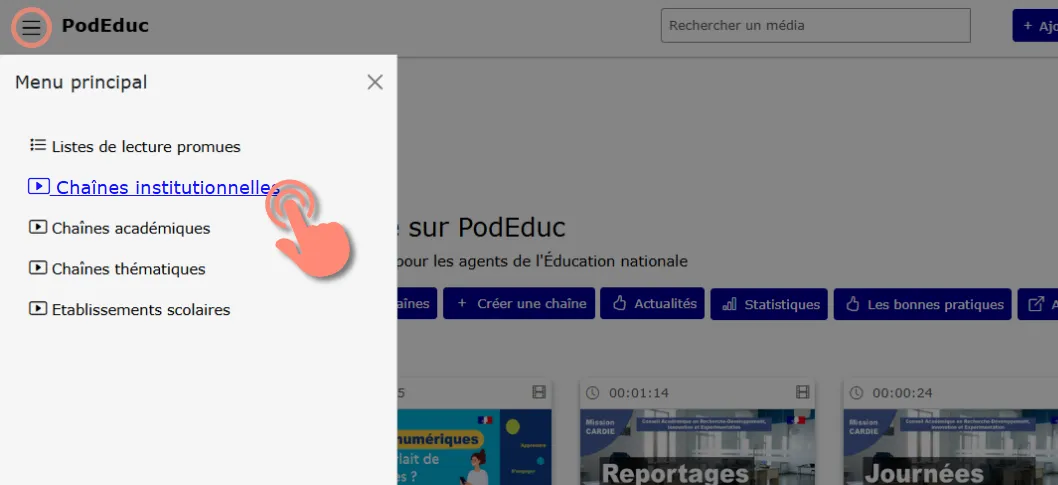The image size is (1058, 485).
Task: Open the Reportages video thumbnail
Action: click(x=697, y=447)
